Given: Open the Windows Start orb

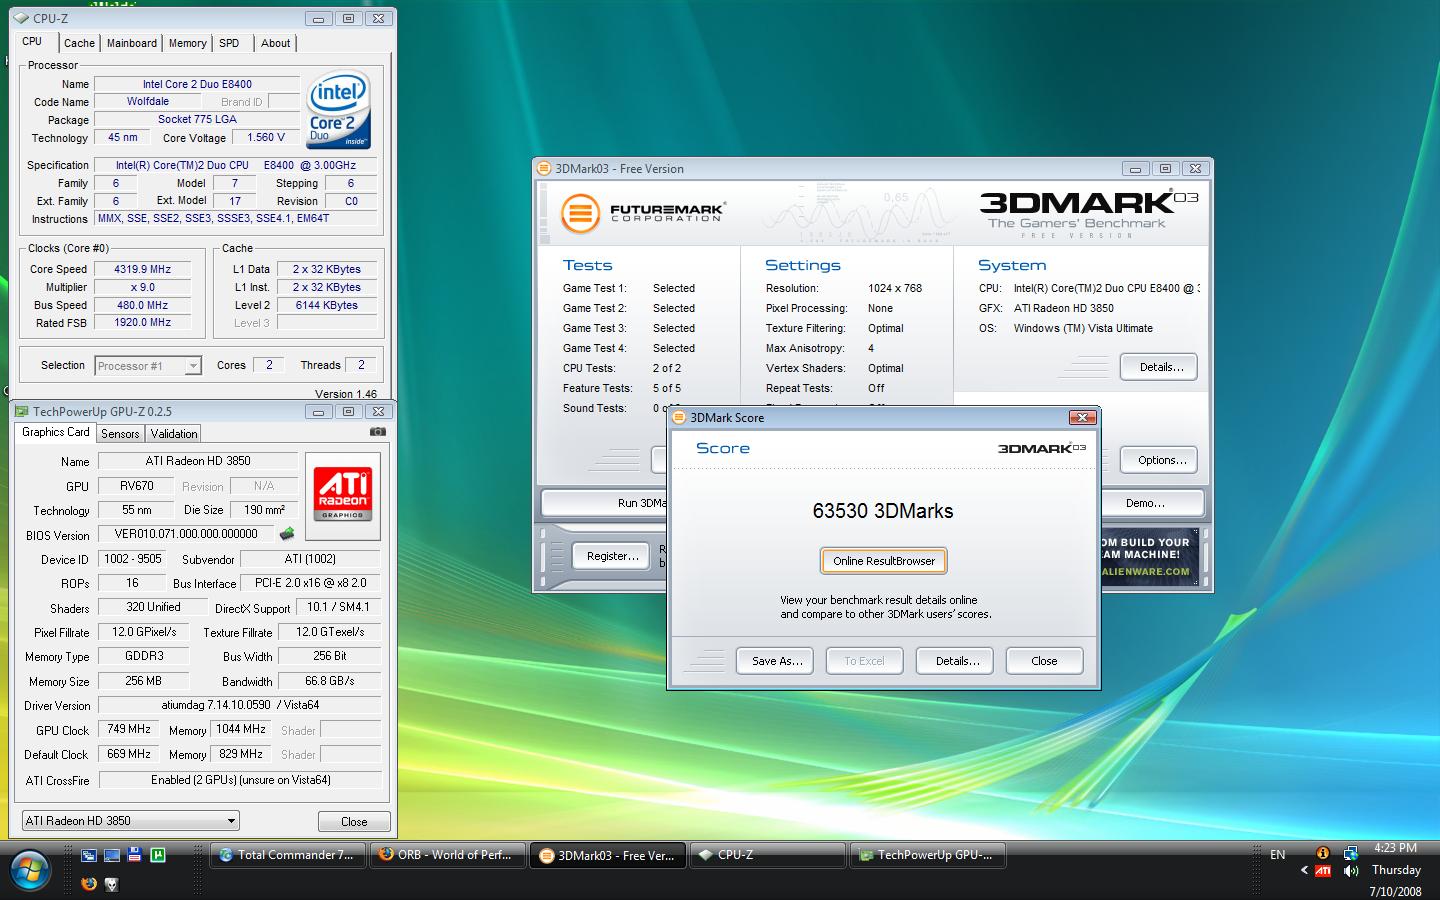Looking at the screenshot, I should click(x=29, y=872).
